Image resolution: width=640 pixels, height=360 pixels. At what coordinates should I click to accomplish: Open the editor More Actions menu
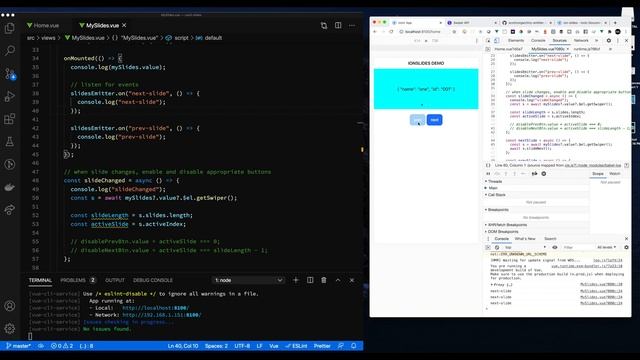click(352, 25)
